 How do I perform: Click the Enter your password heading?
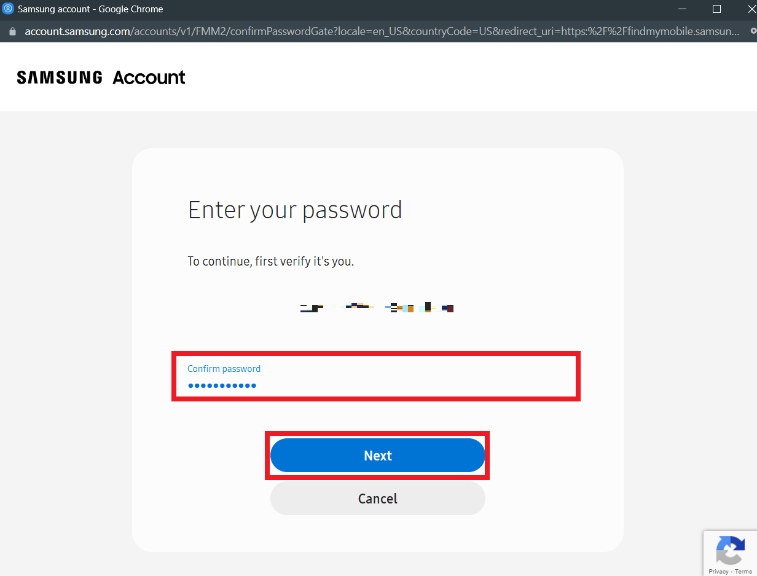tap(295, 210)
